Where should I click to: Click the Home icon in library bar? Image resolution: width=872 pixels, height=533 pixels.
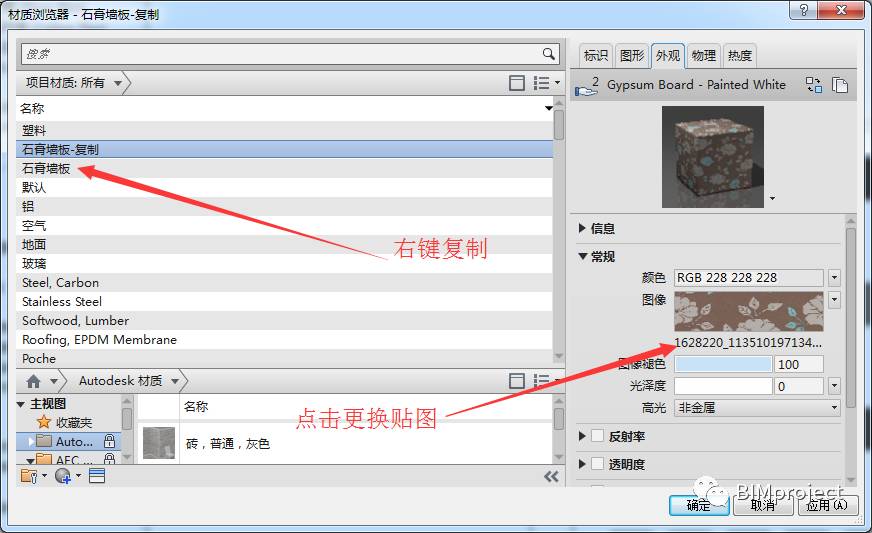[x=33, y=381]
